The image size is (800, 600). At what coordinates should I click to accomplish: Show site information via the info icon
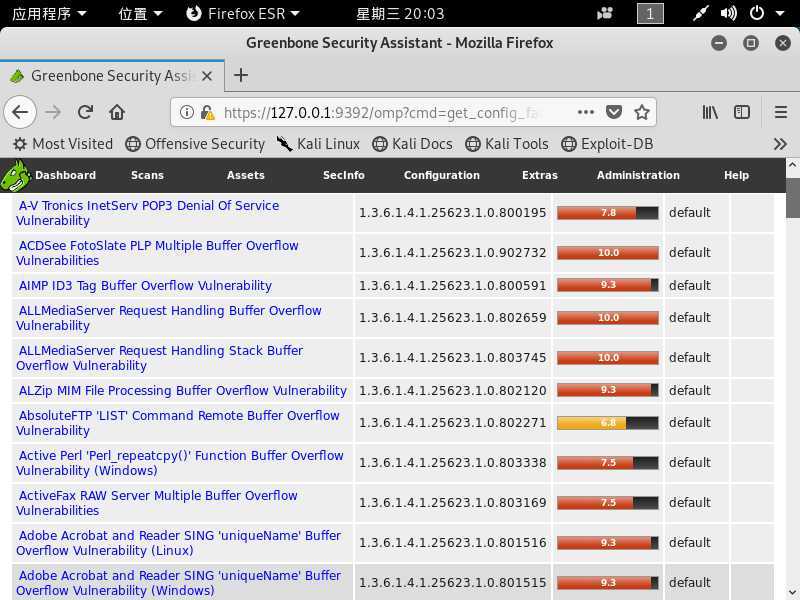coord(187,112)
